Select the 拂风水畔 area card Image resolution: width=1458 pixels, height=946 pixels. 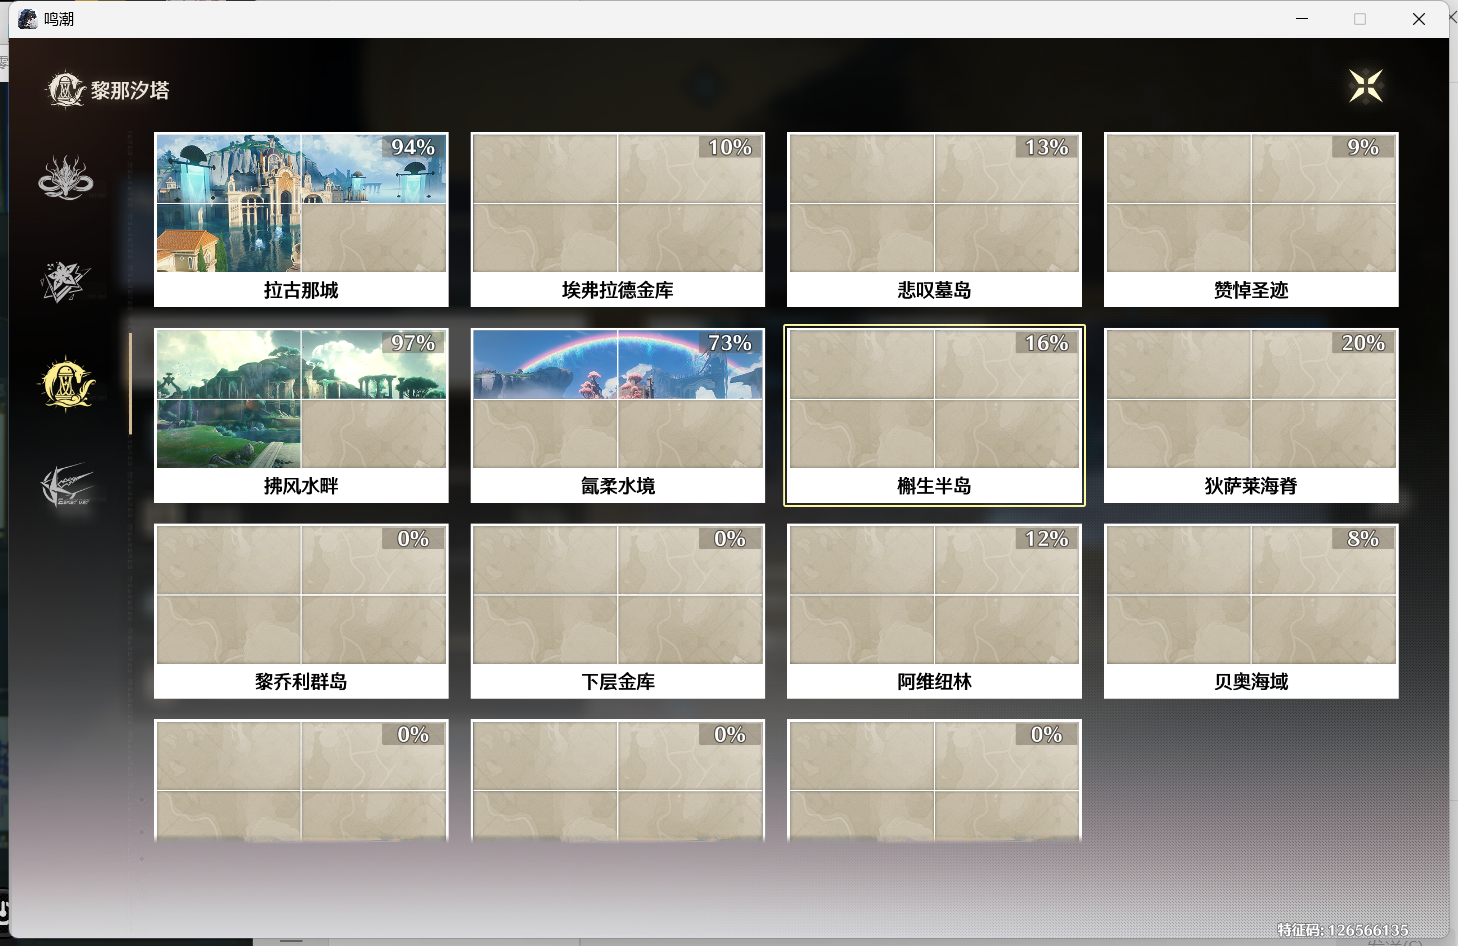301,415
